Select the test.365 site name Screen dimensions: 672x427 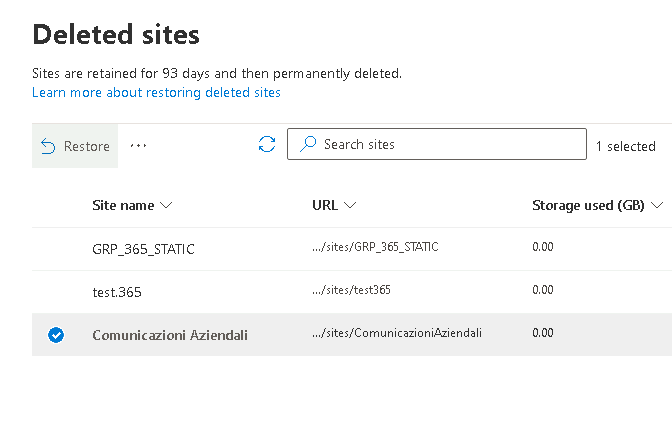tap(117, 292)
